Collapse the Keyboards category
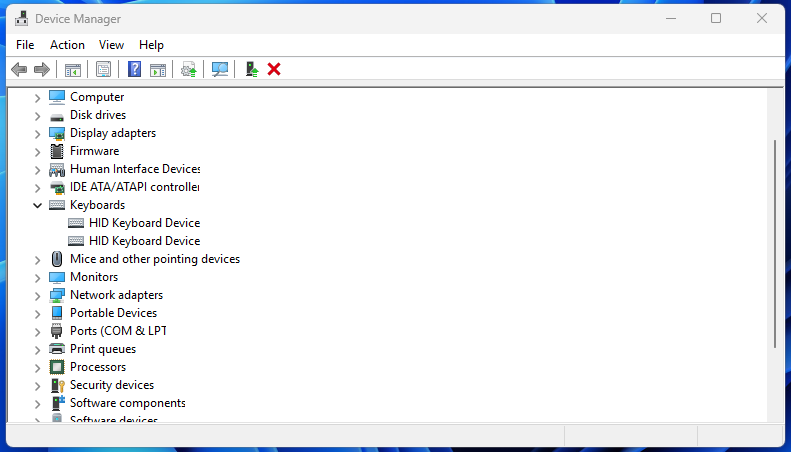791x452 pixels. click(38, 205)
